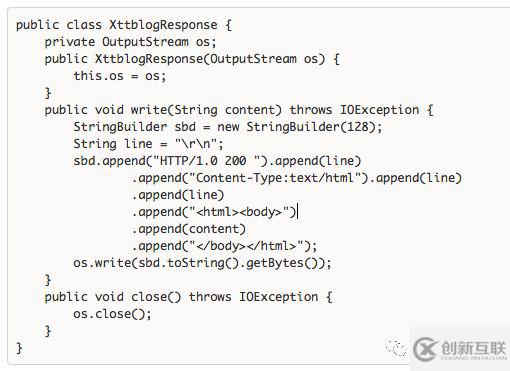
Task: Click the new StringBuilder(128) expression
Action: coord(296,127)
